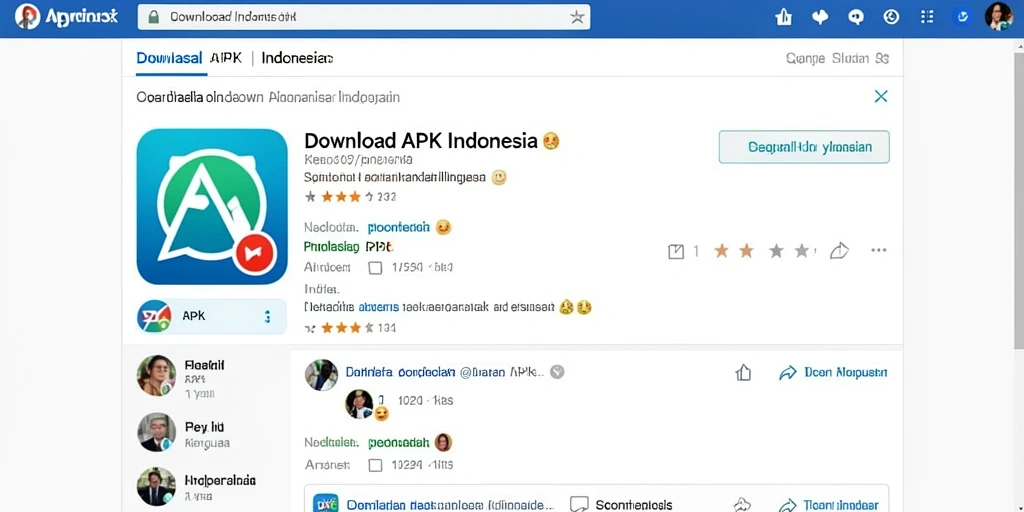This screenshot has height=512, width=1024.
Task: Click the green Pnolasiag text
Action: point(332,247)
